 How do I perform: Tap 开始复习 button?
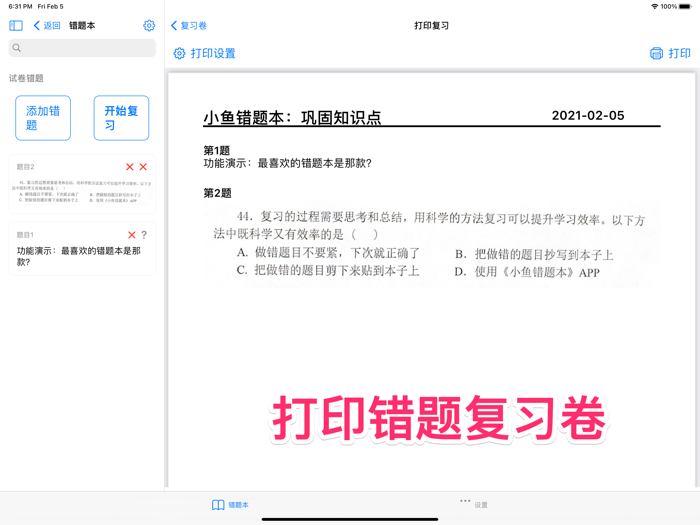121,118
